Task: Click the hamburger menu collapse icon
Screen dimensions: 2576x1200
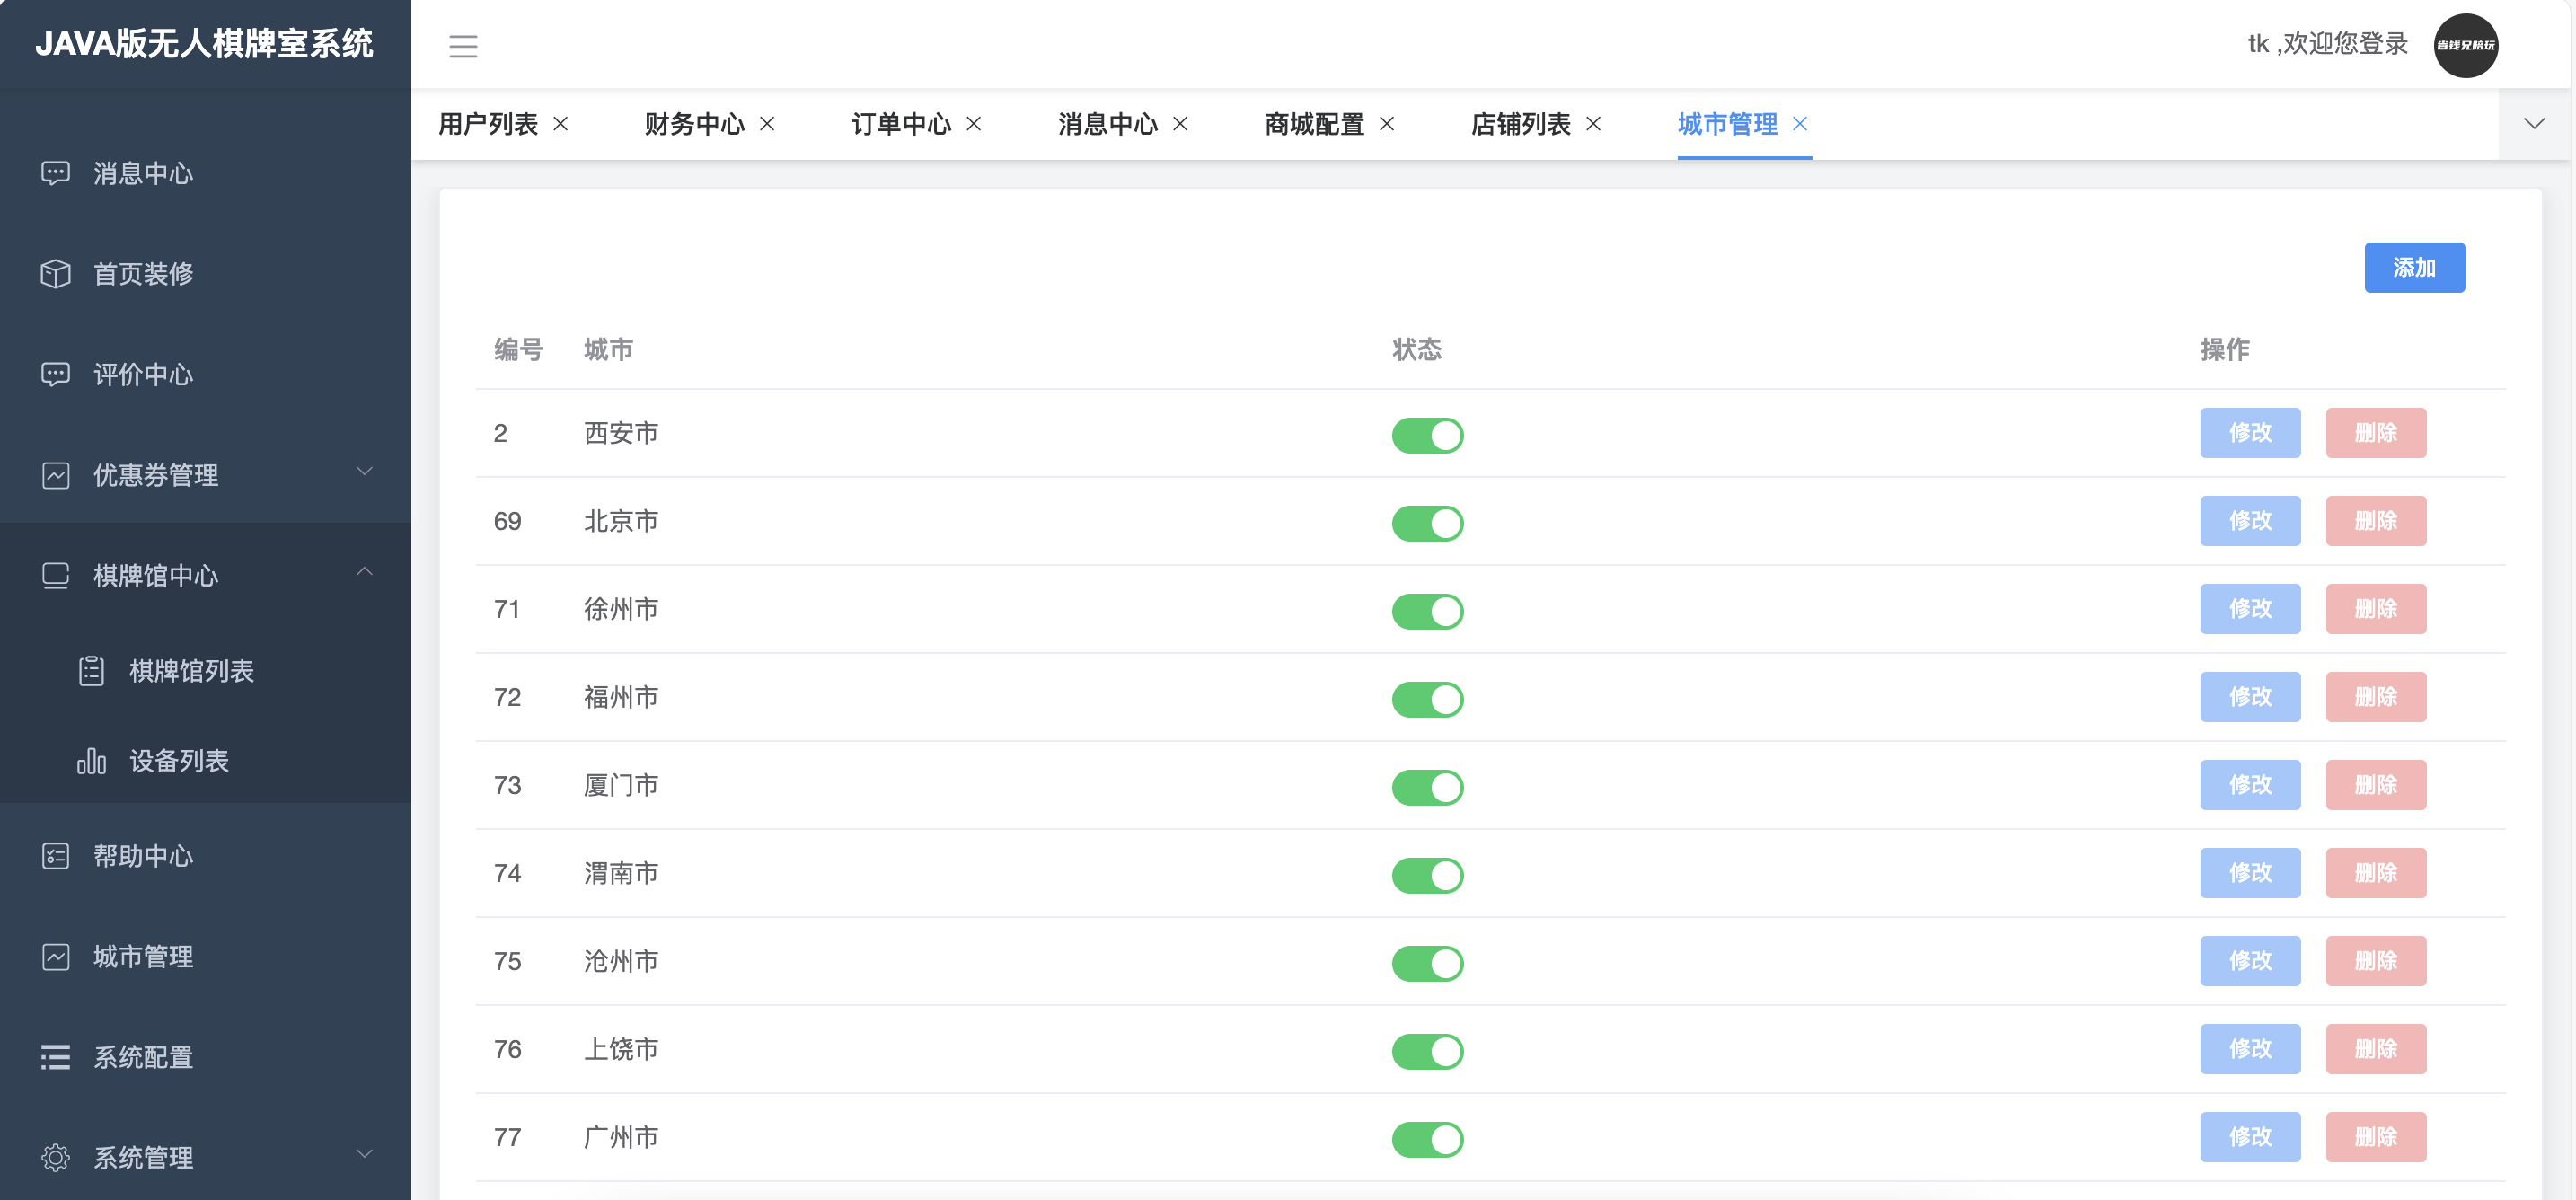Action: (x=463, y=46)
